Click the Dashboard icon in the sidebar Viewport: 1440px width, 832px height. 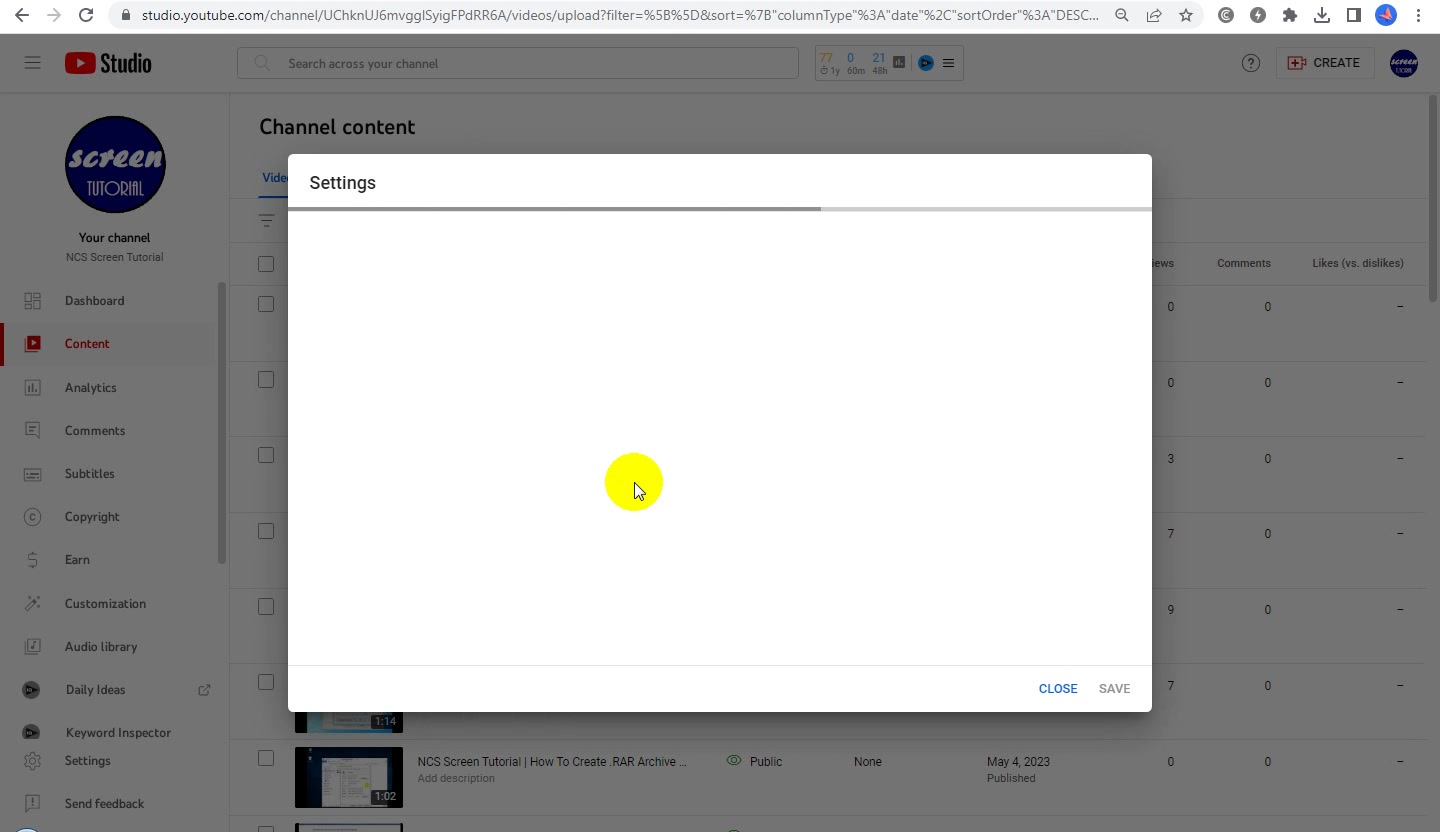(33, 301)
